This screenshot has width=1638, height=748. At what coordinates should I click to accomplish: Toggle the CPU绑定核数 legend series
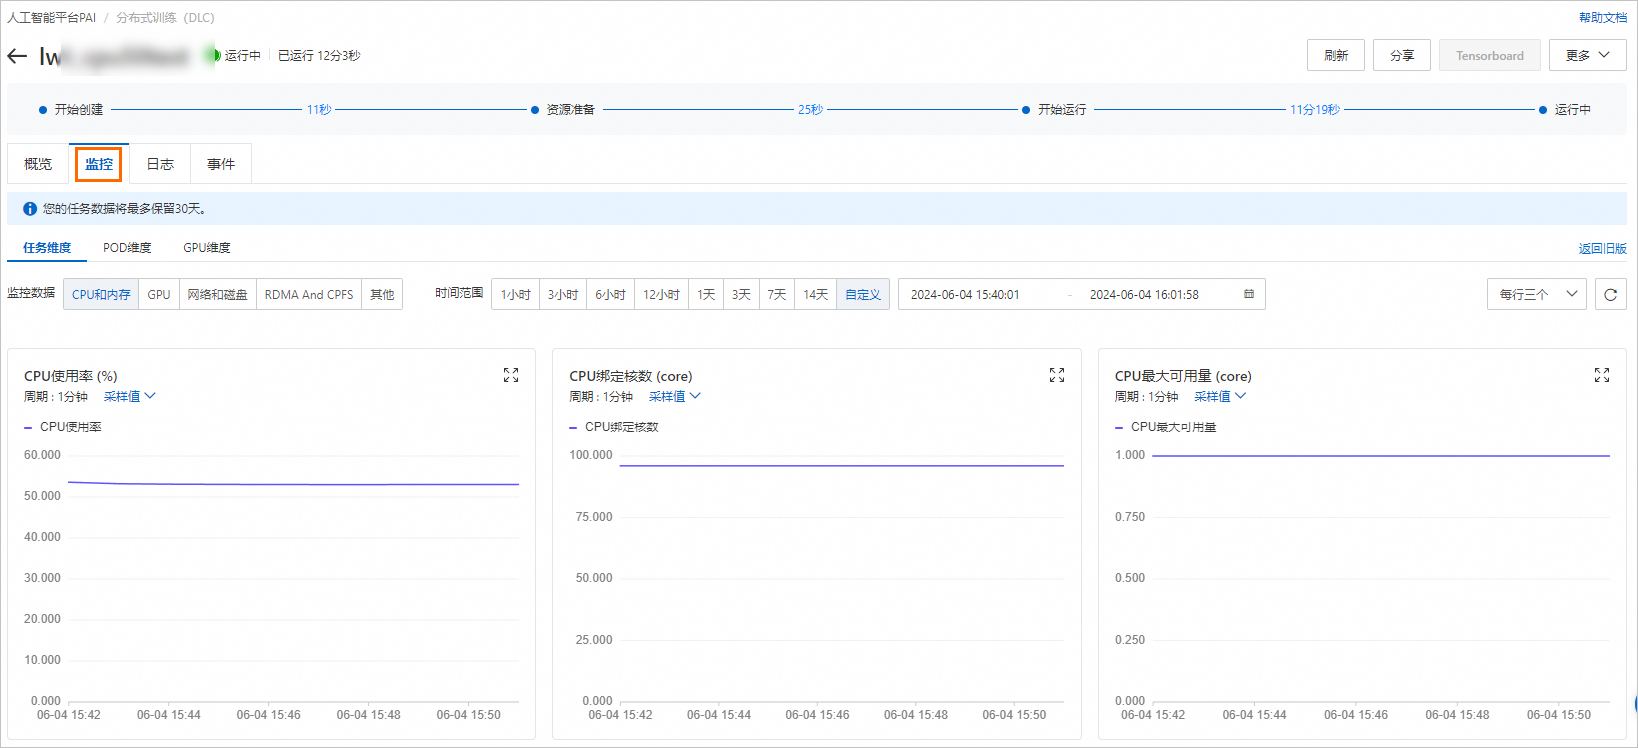[614, 427]
